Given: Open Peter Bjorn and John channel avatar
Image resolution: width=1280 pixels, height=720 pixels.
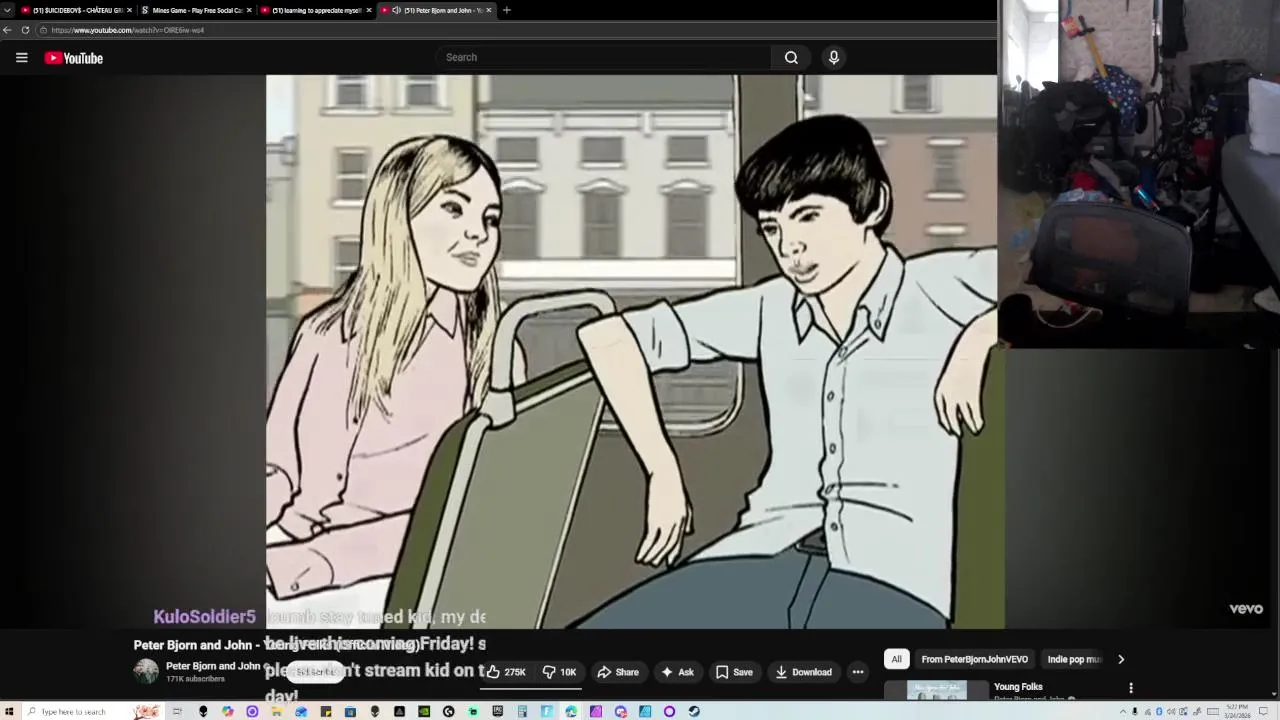Looking at the screenshot, I should (146, 672).
